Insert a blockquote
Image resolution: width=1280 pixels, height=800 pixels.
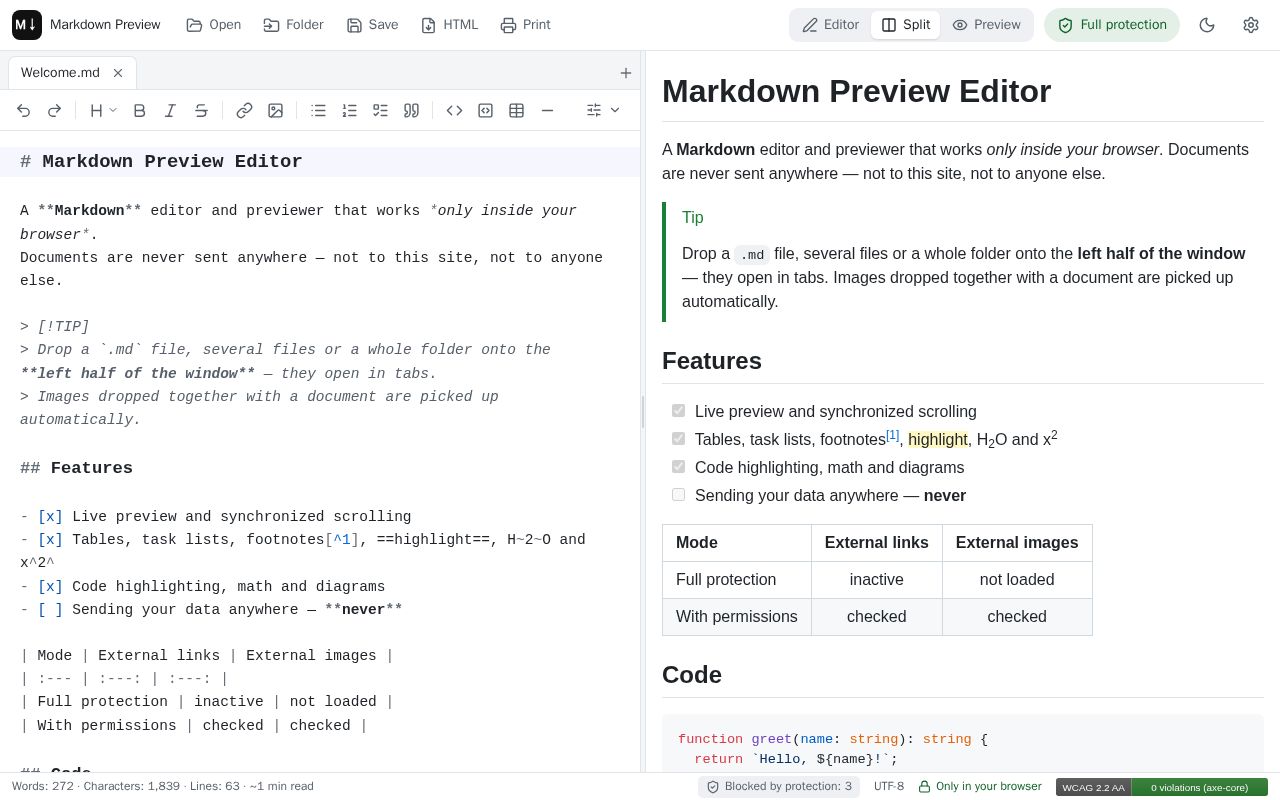[x=411, y=111]
